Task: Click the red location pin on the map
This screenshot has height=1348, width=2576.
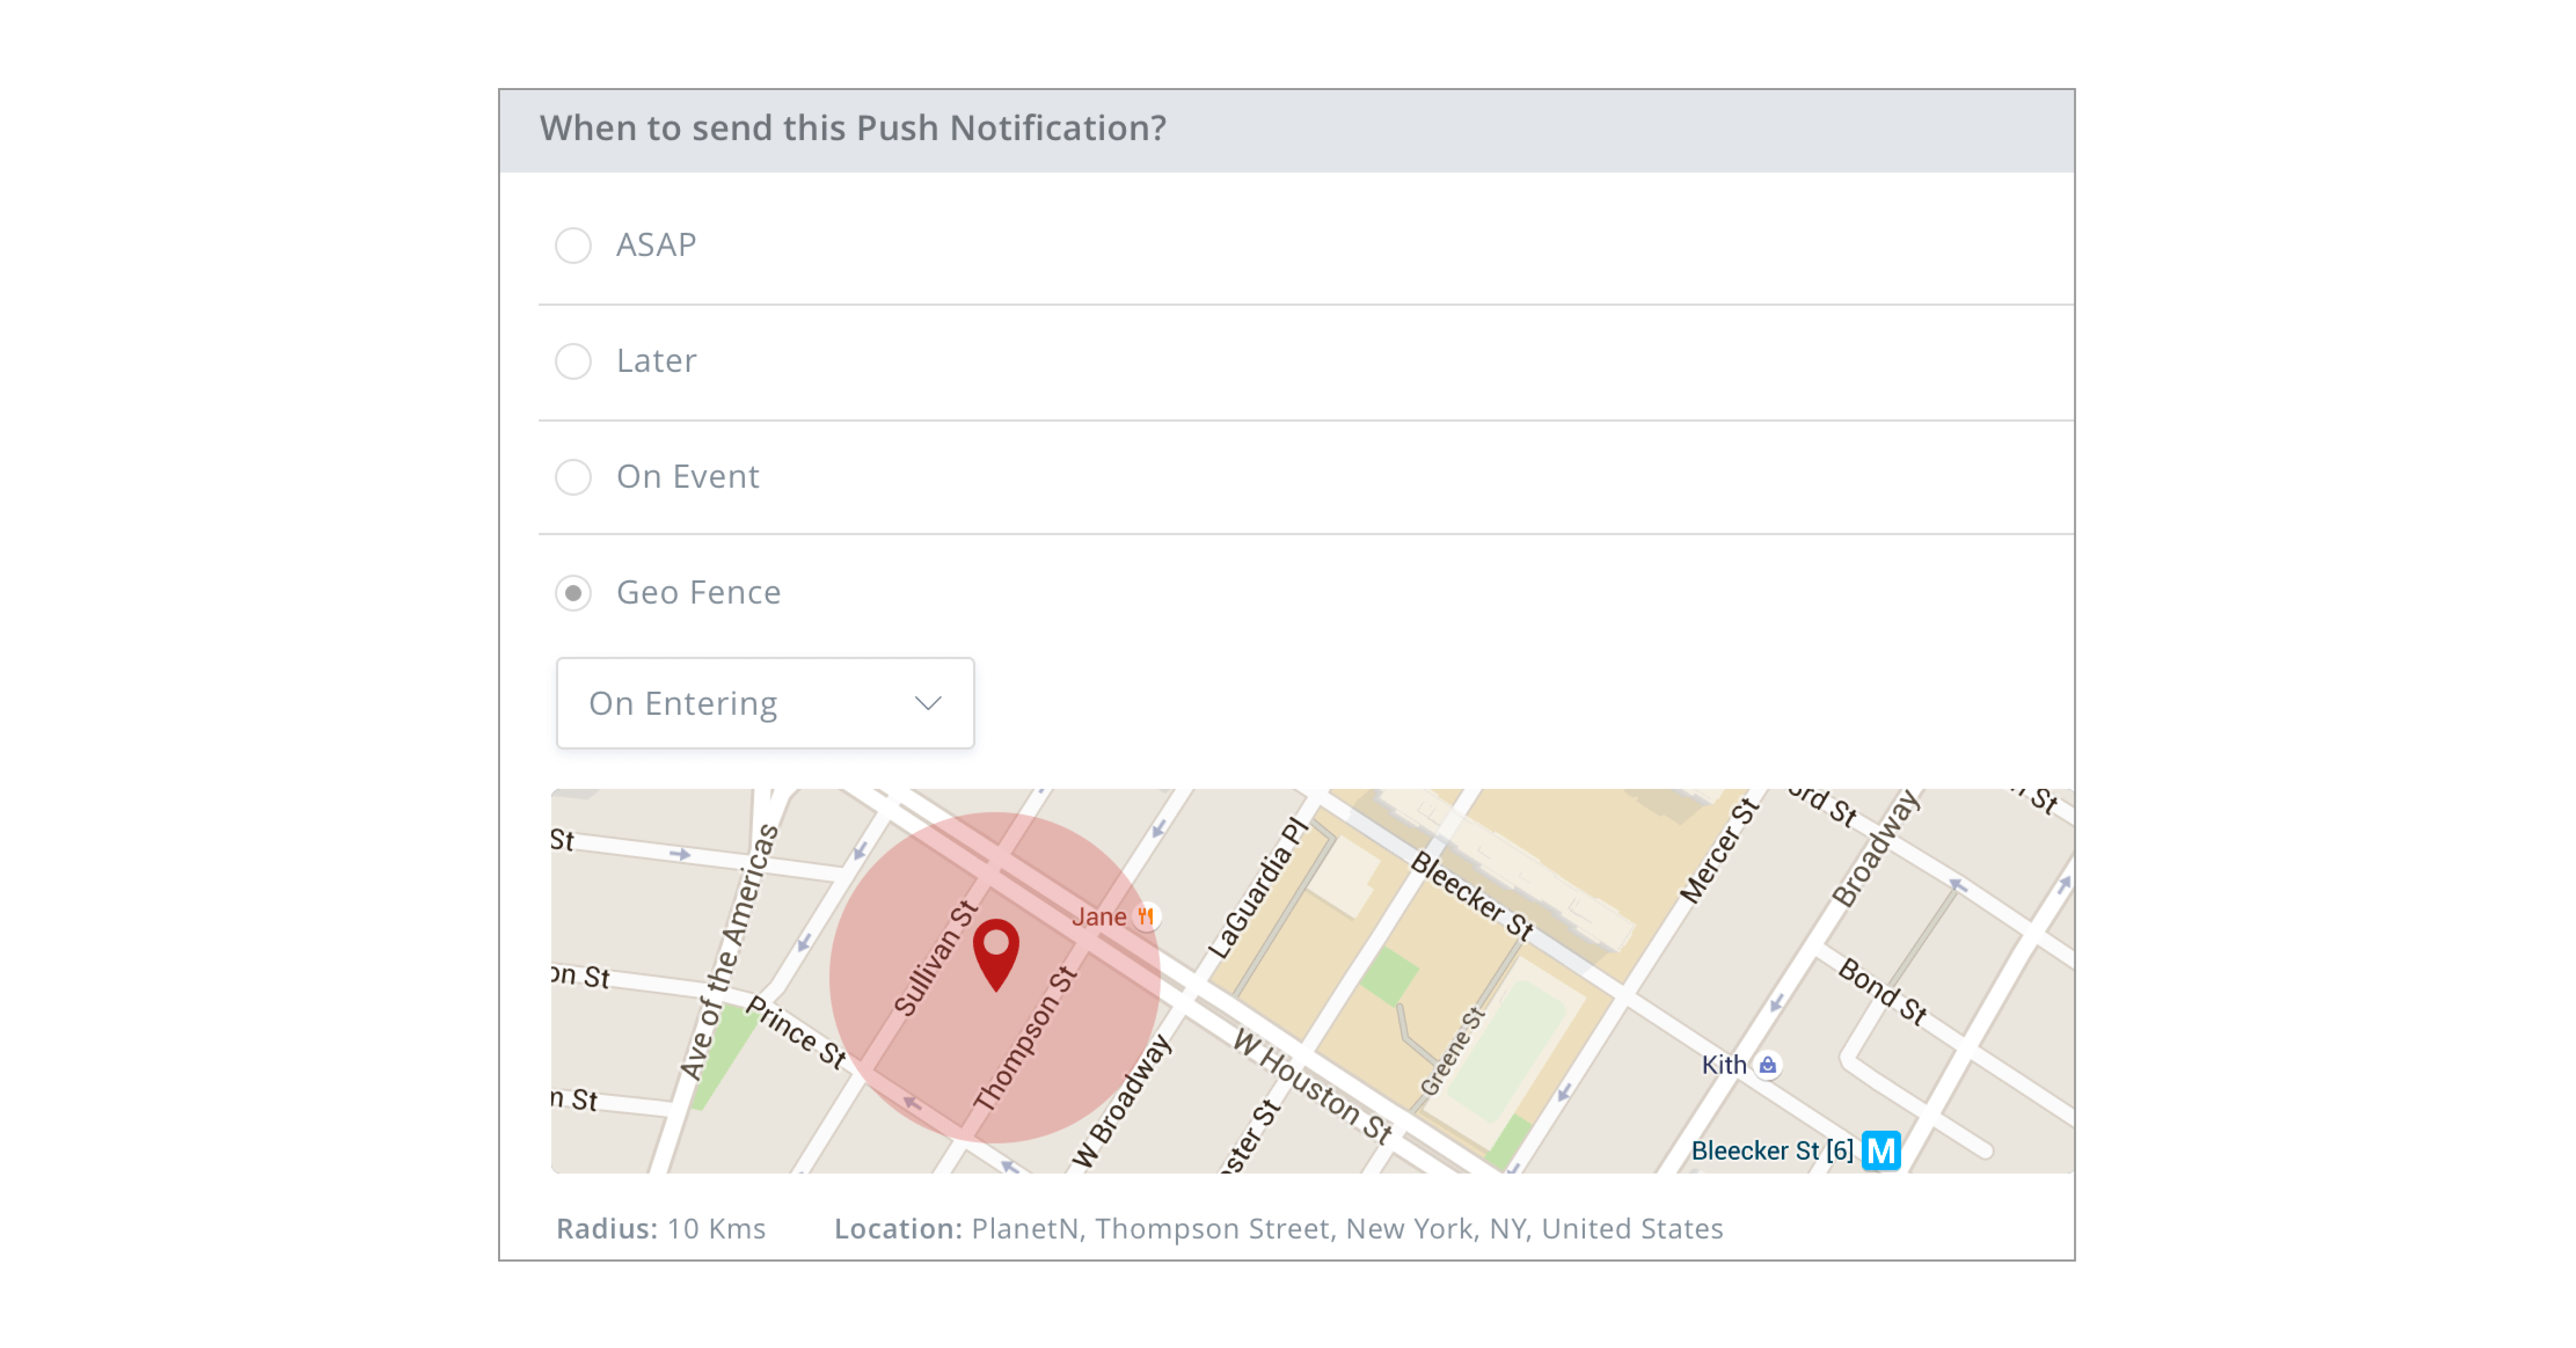Action: (x=996, y=955)
